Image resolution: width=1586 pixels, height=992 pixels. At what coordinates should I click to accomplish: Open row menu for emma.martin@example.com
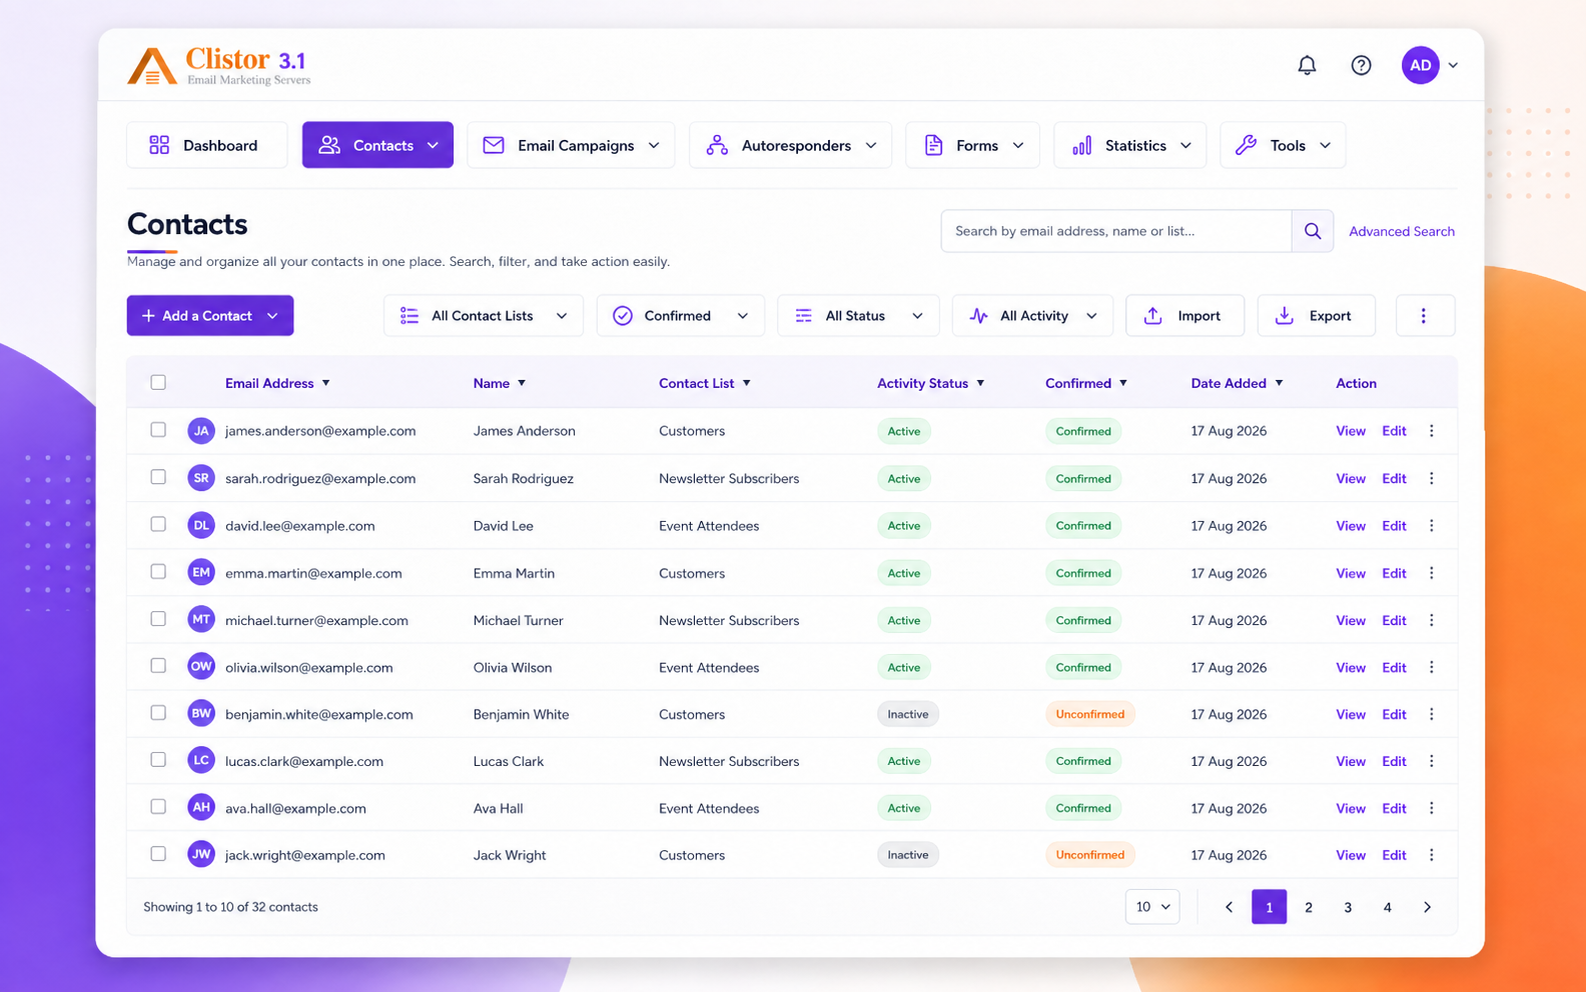click(1431, 573)
